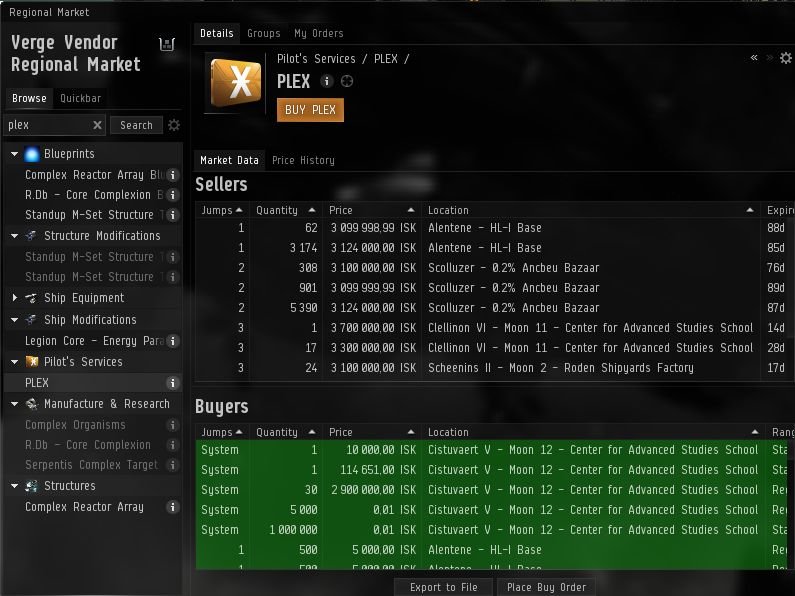
Task: Collapse the Structure Modifications group
Action: click(14, 236)
